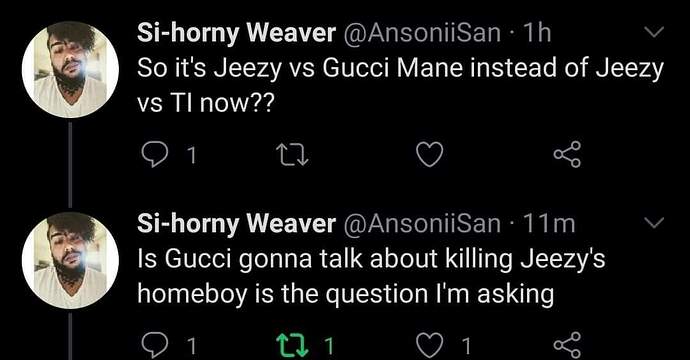
Task: Open the 1h timestamp of first tweet
Action: click(x=536, y=33)
